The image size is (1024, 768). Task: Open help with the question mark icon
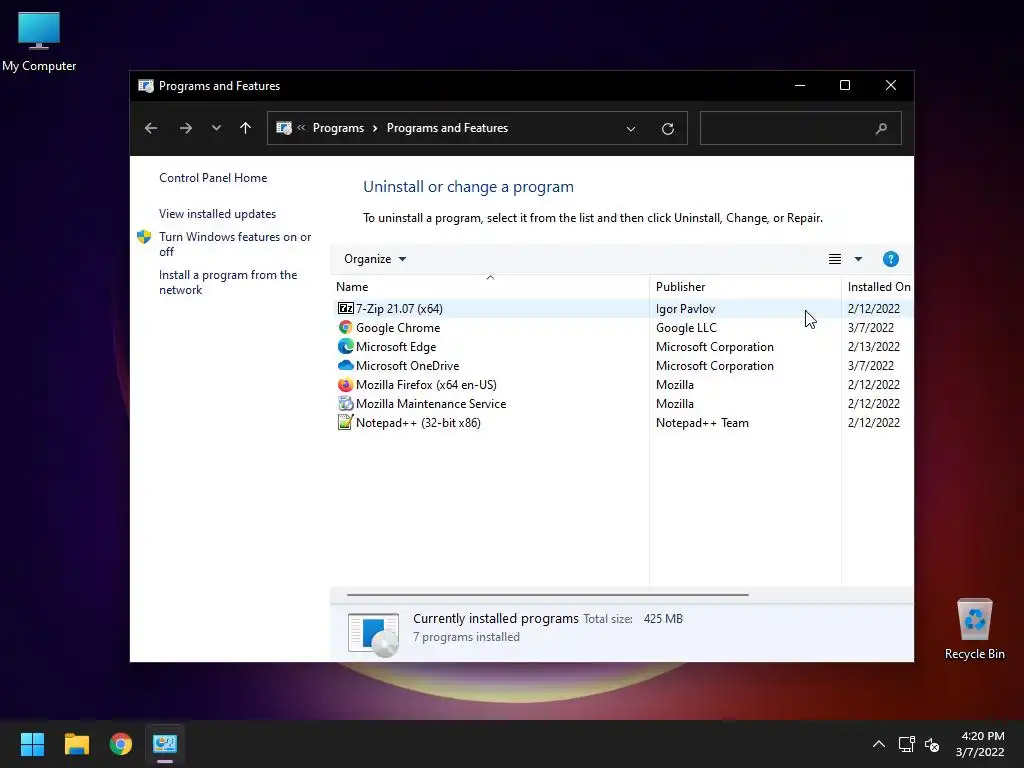click(x=891, y=259)
